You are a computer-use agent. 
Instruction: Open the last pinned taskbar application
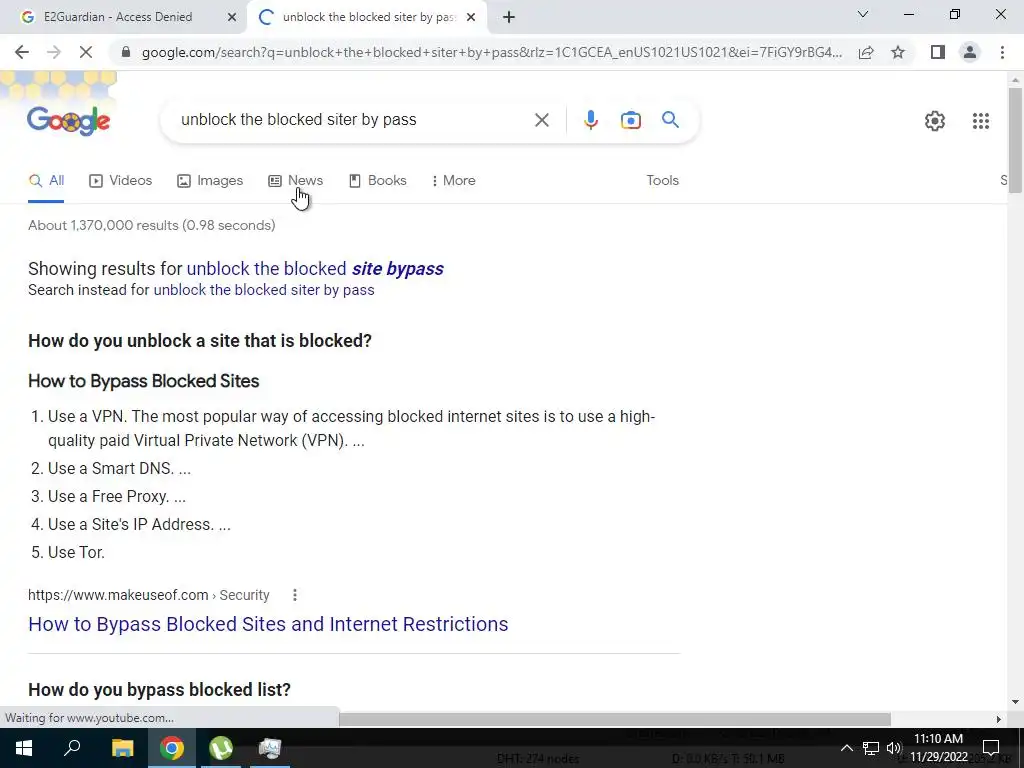[x=270, y=748]
